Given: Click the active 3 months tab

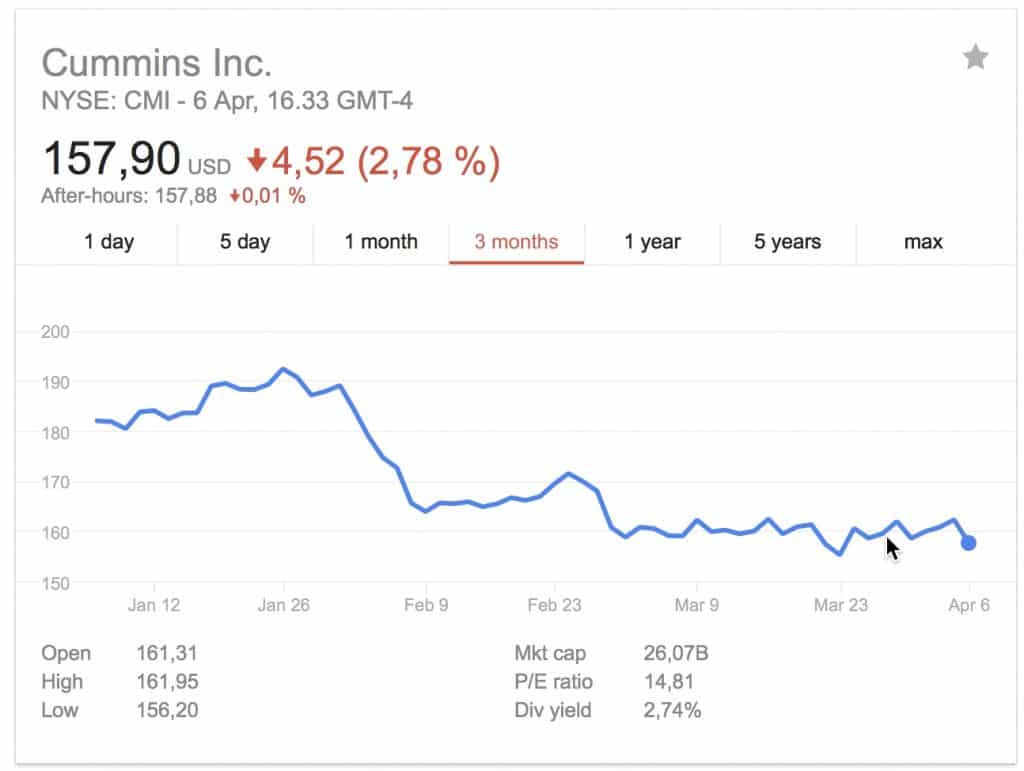Looking at the screenshot, I should [x=516, y=242].
